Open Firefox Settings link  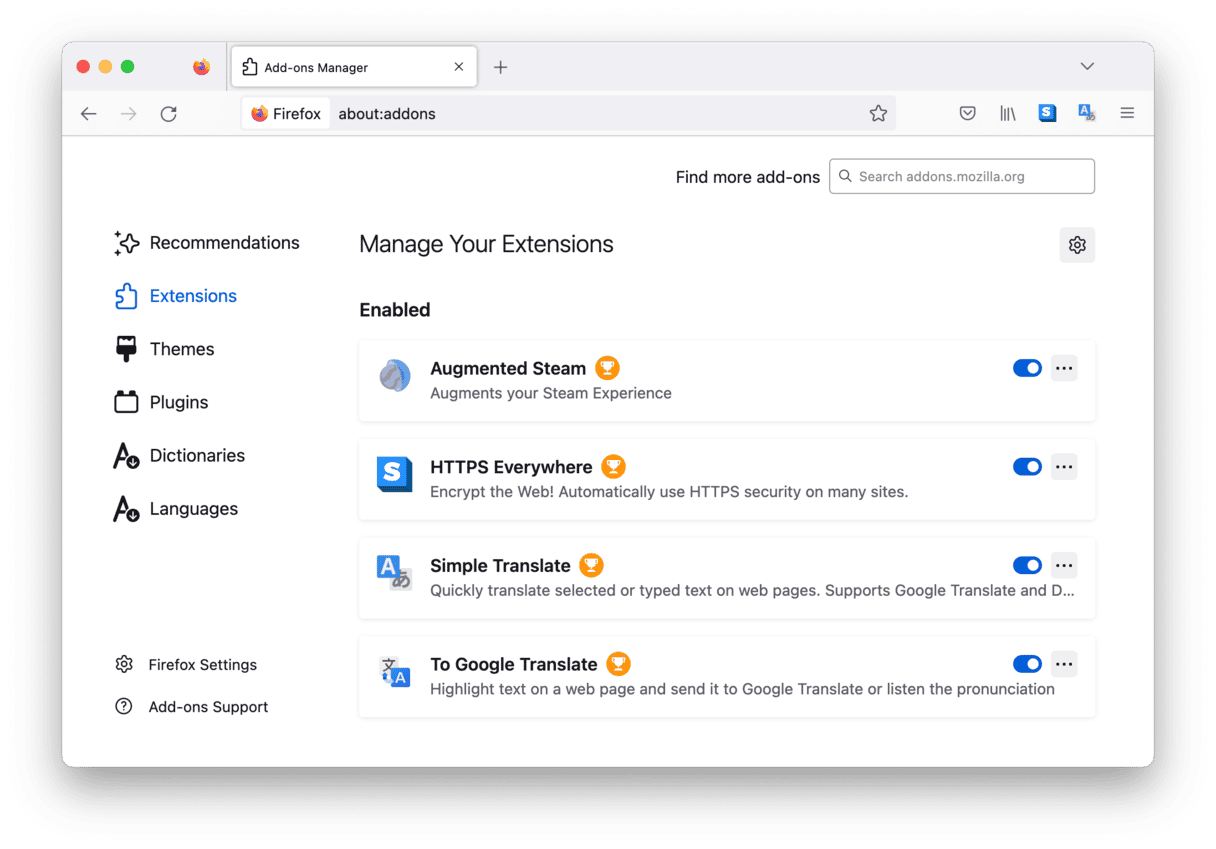187,665
